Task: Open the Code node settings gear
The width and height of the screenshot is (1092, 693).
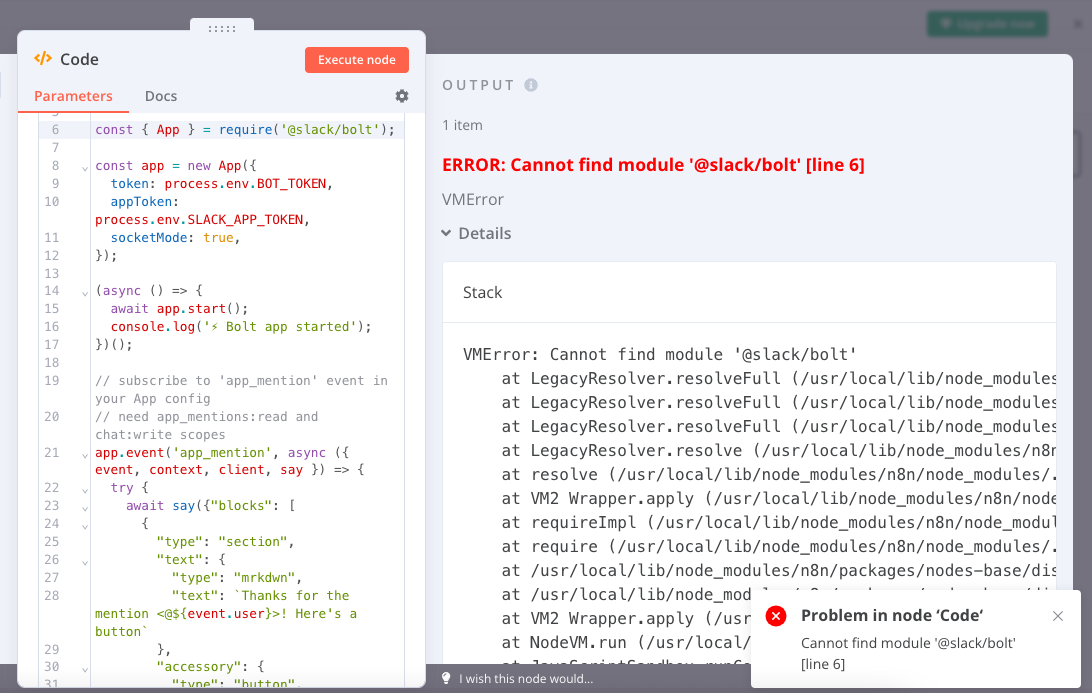Action: (x=401, y=96)
